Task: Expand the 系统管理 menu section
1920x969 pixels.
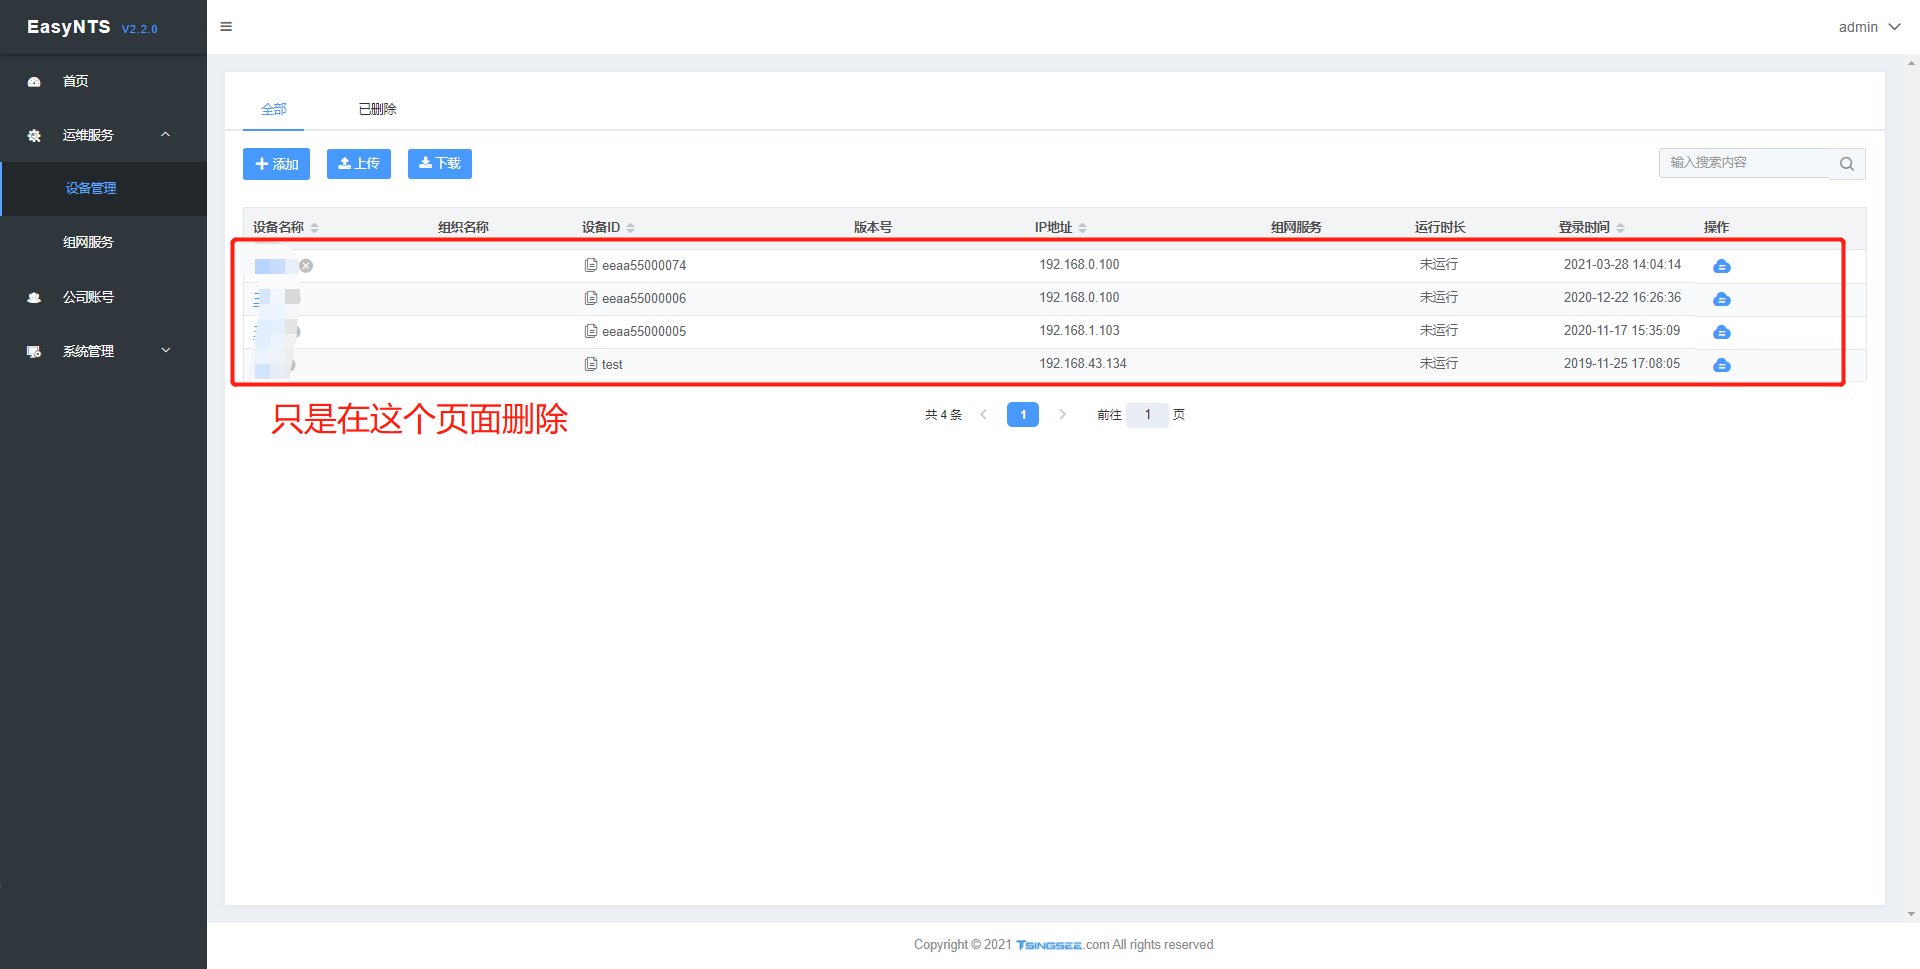Action: click(x=103, y=351)
